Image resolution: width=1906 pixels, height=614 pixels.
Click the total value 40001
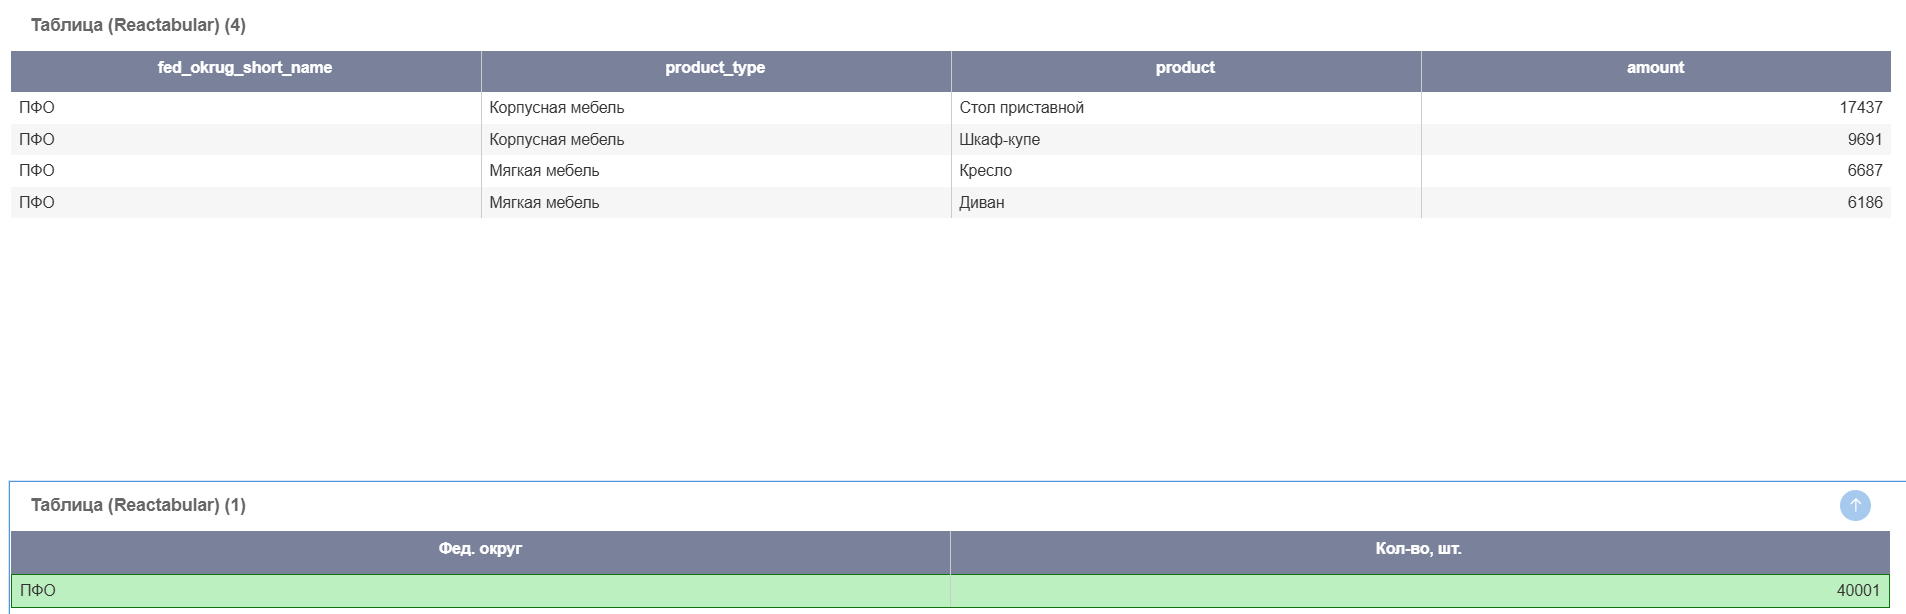(x=1857, y=591)
